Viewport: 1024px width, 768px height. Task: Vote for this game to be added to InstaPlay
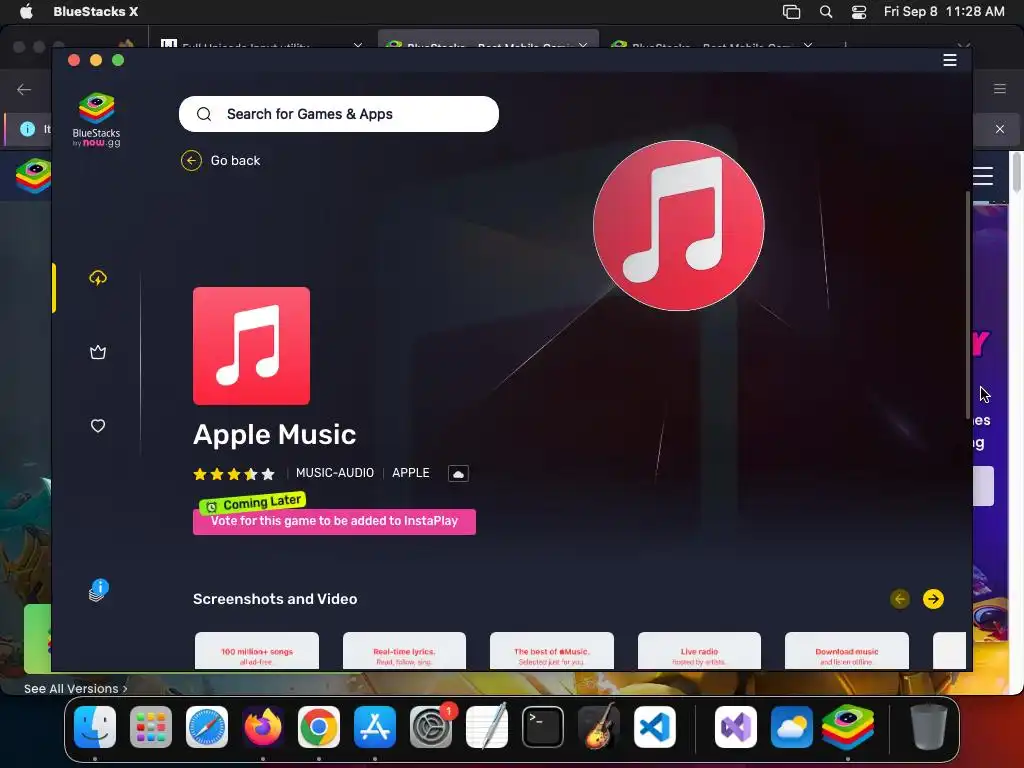coord(334,521)
